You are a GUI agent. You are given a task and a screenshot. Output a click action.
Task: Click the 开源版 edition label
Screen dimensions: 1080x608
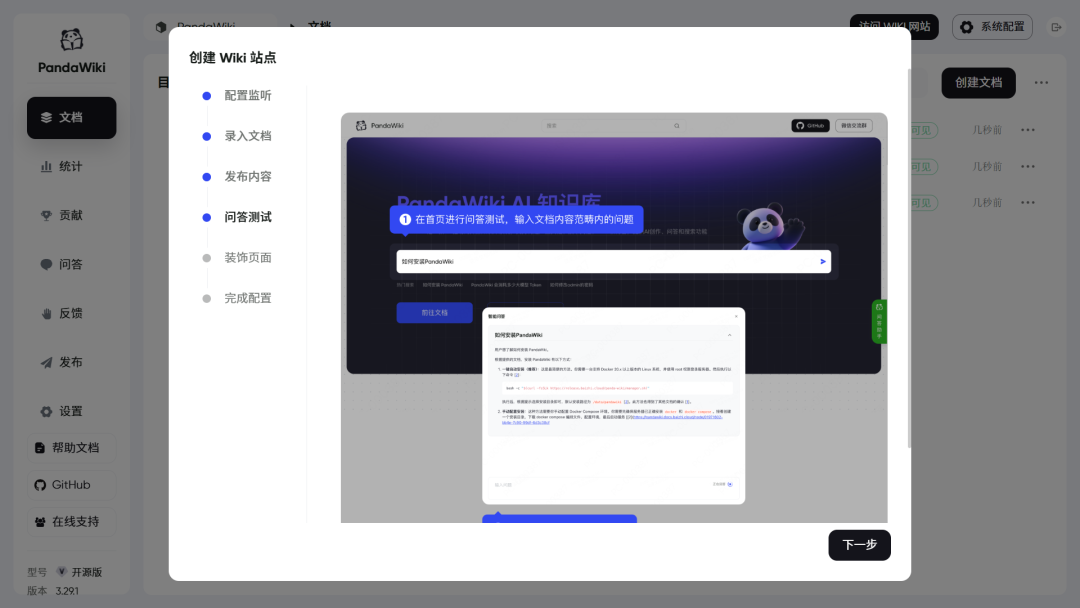87,572
